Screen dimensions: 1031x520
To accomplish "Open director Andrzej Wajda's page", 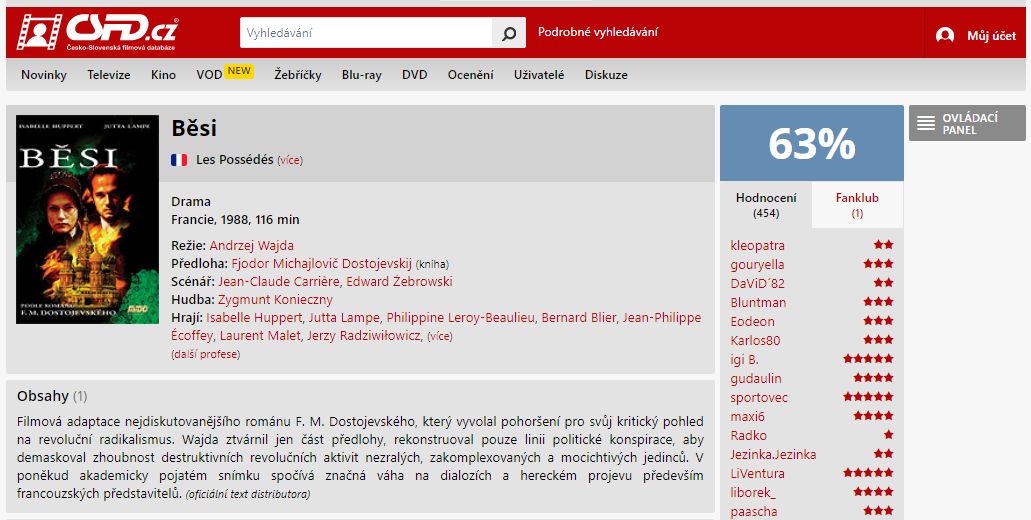I will [x=252, y=246].
